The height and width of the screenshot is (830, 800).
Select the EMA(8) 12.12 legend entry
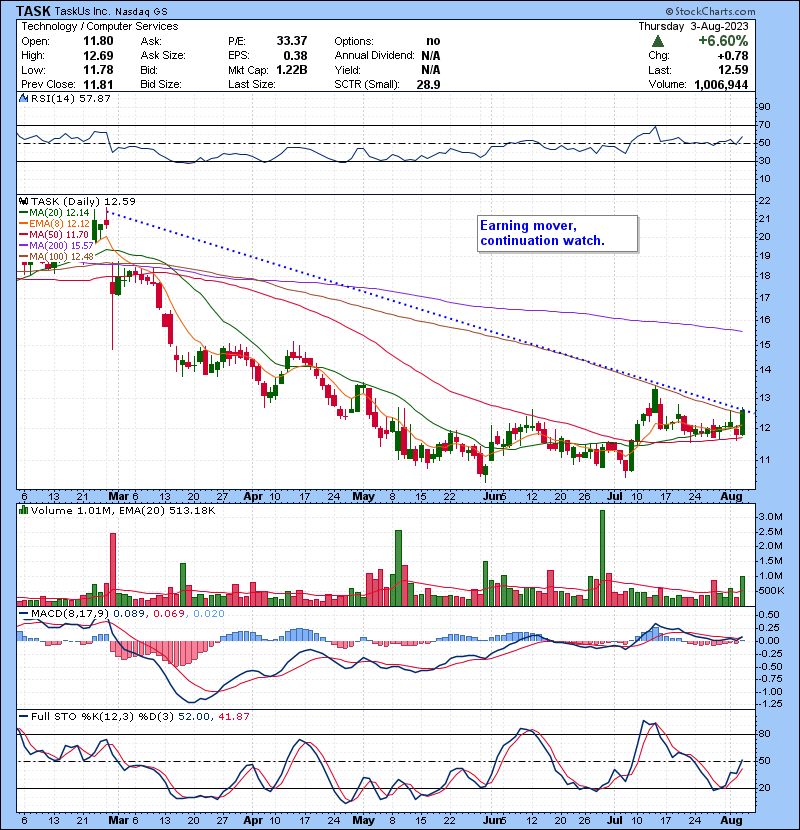pyautogui.click(x=54, y=224)
